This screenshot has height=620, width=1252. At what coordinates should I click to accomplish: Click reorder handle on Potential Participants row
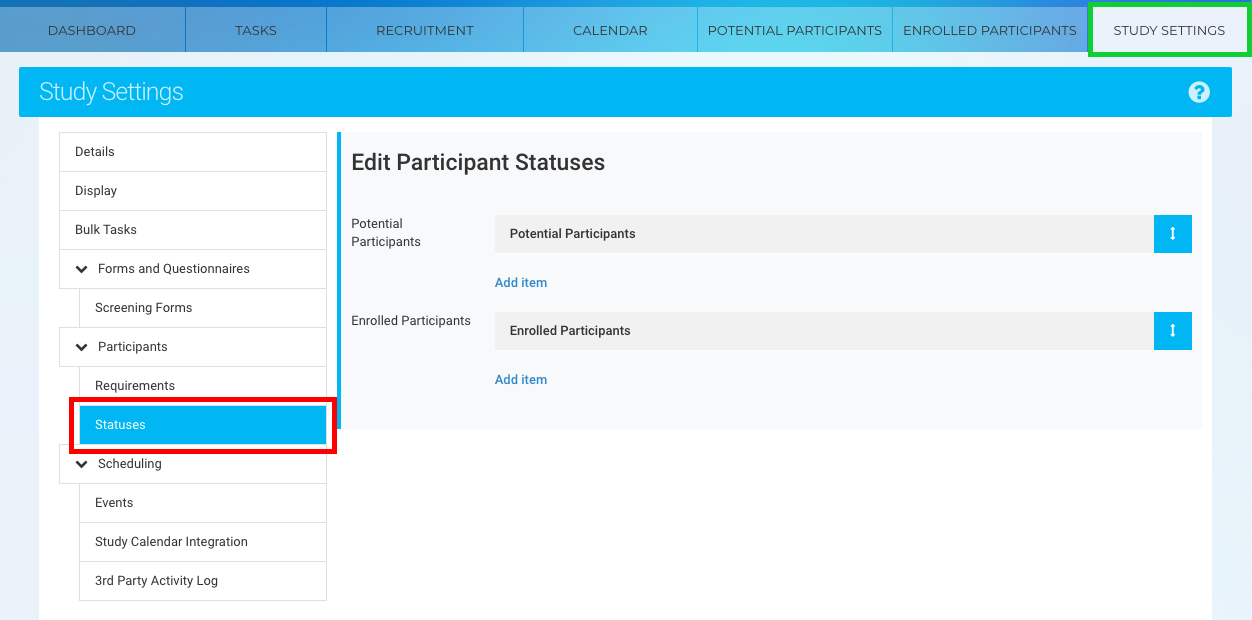1172,234
